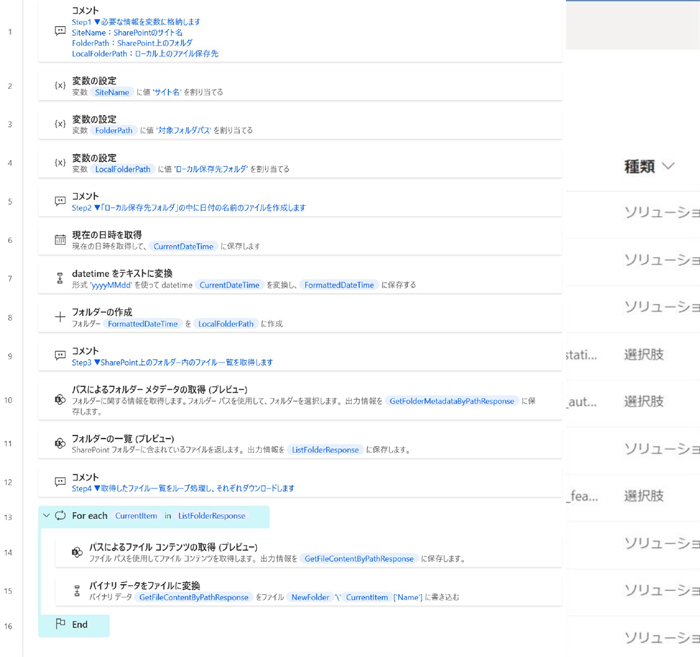Click the variable icon for SiteName step
The image size is (700, 657).
click(x=60, y=86)
